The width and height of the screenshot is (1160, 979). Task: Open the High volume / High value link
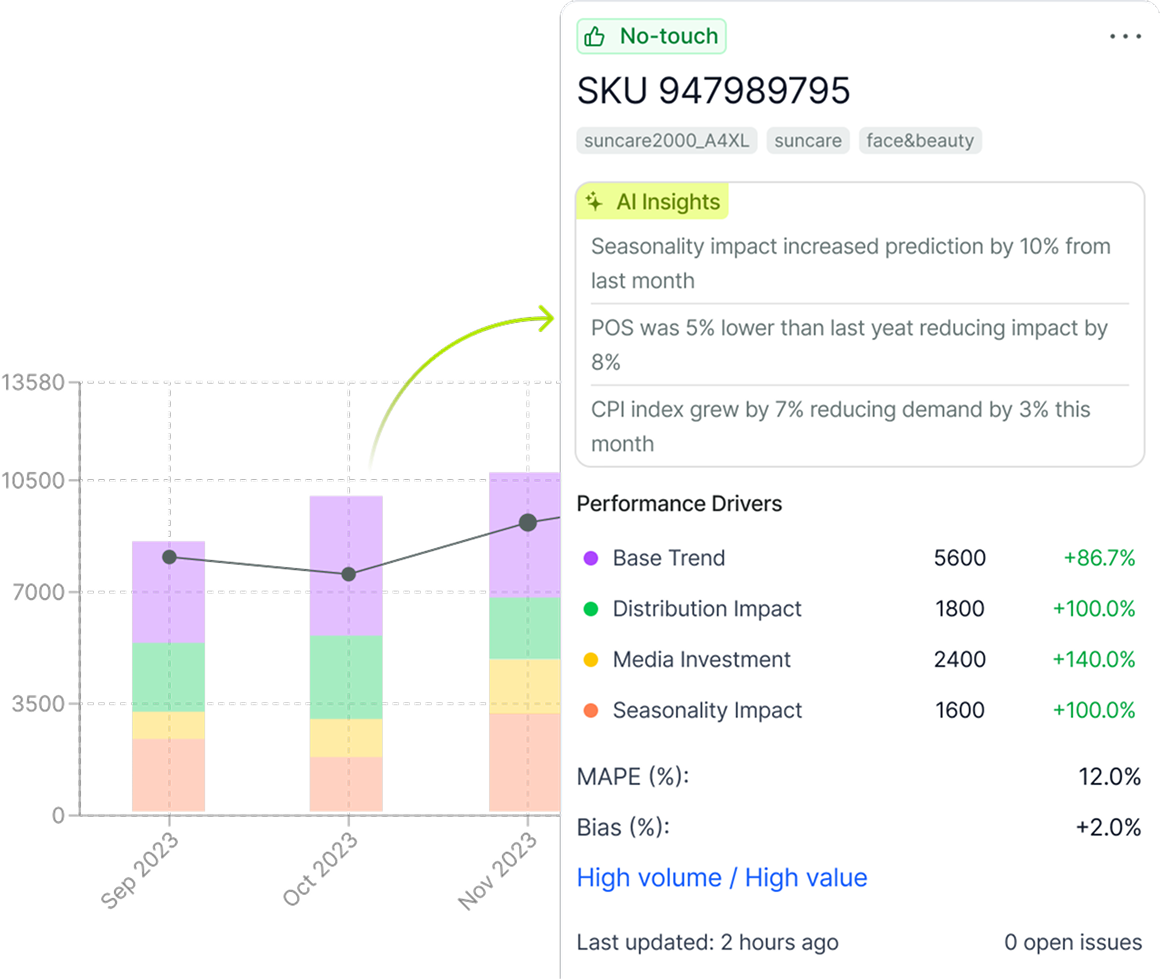[722, 878]
